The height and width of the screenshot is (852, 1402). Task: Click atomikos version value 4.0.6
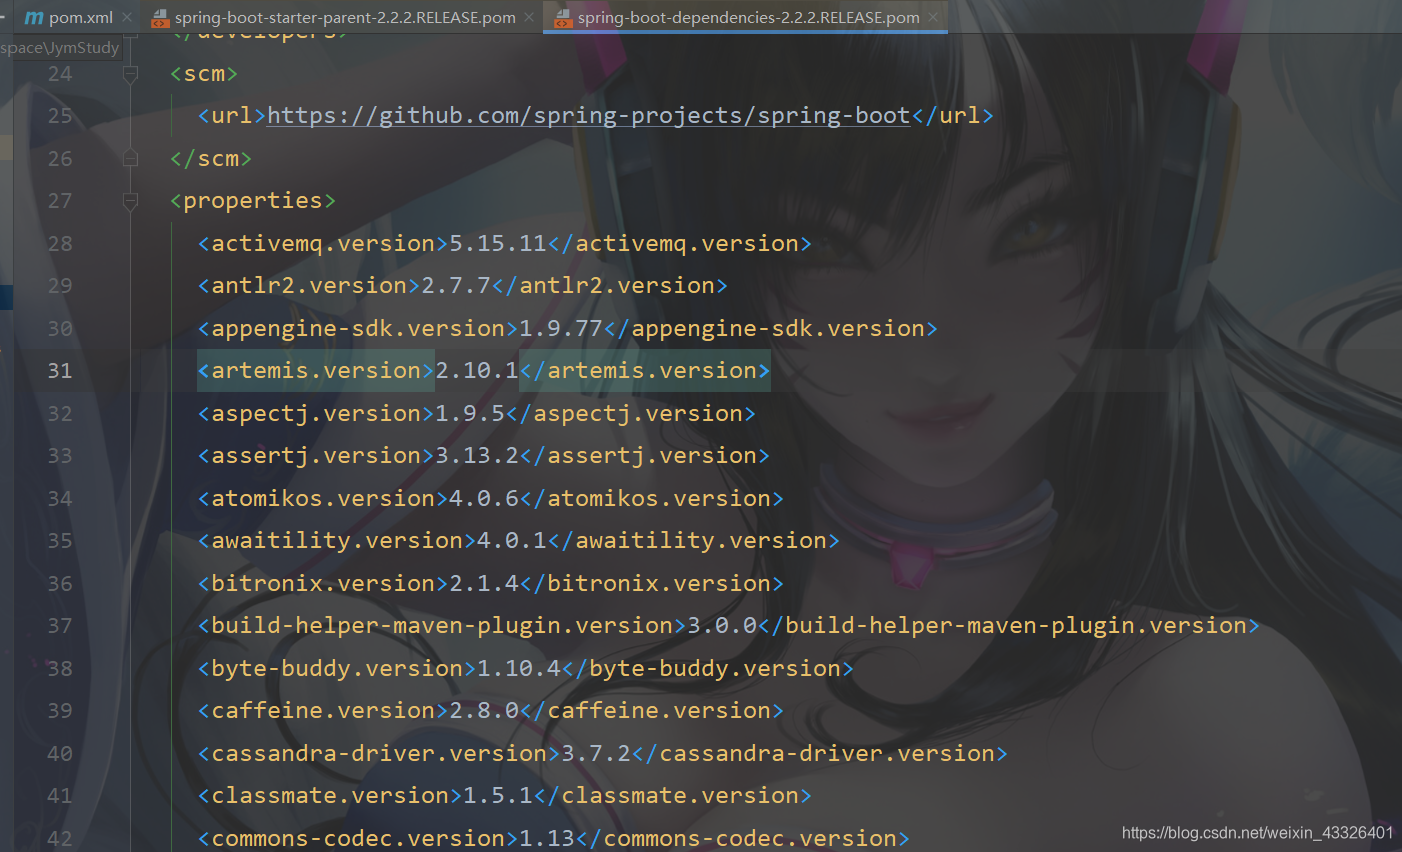(x=484, y=499)
